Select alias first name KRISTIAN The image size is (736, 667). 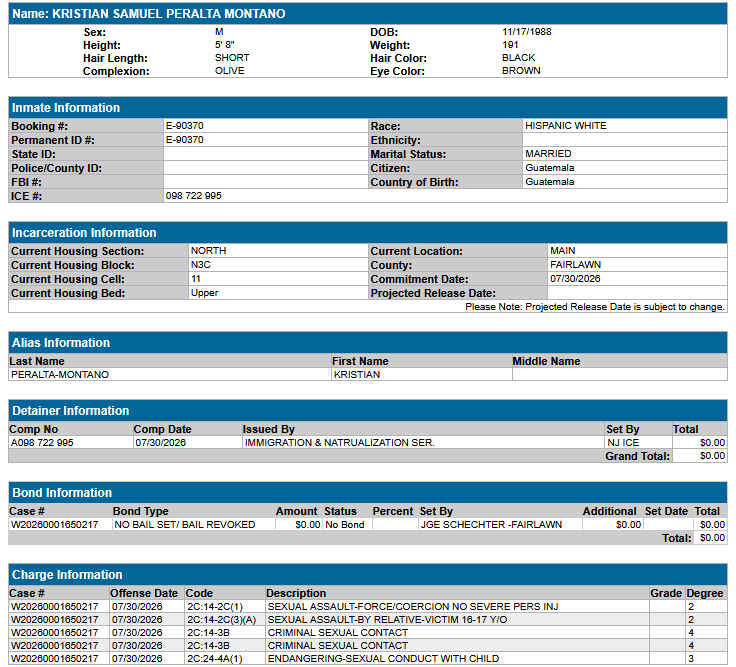tap(357, 375)
